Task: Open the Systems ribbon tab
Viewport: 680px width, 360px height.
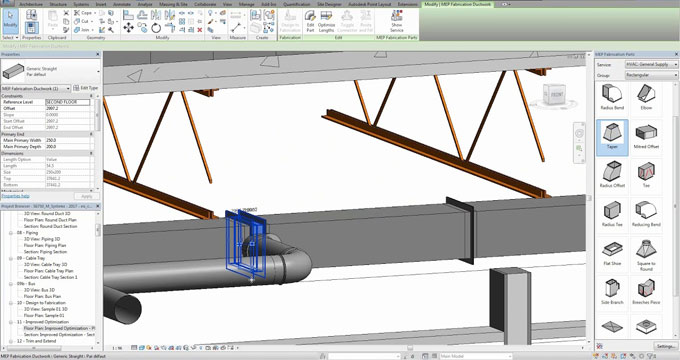Action: [x=81, y=4]
